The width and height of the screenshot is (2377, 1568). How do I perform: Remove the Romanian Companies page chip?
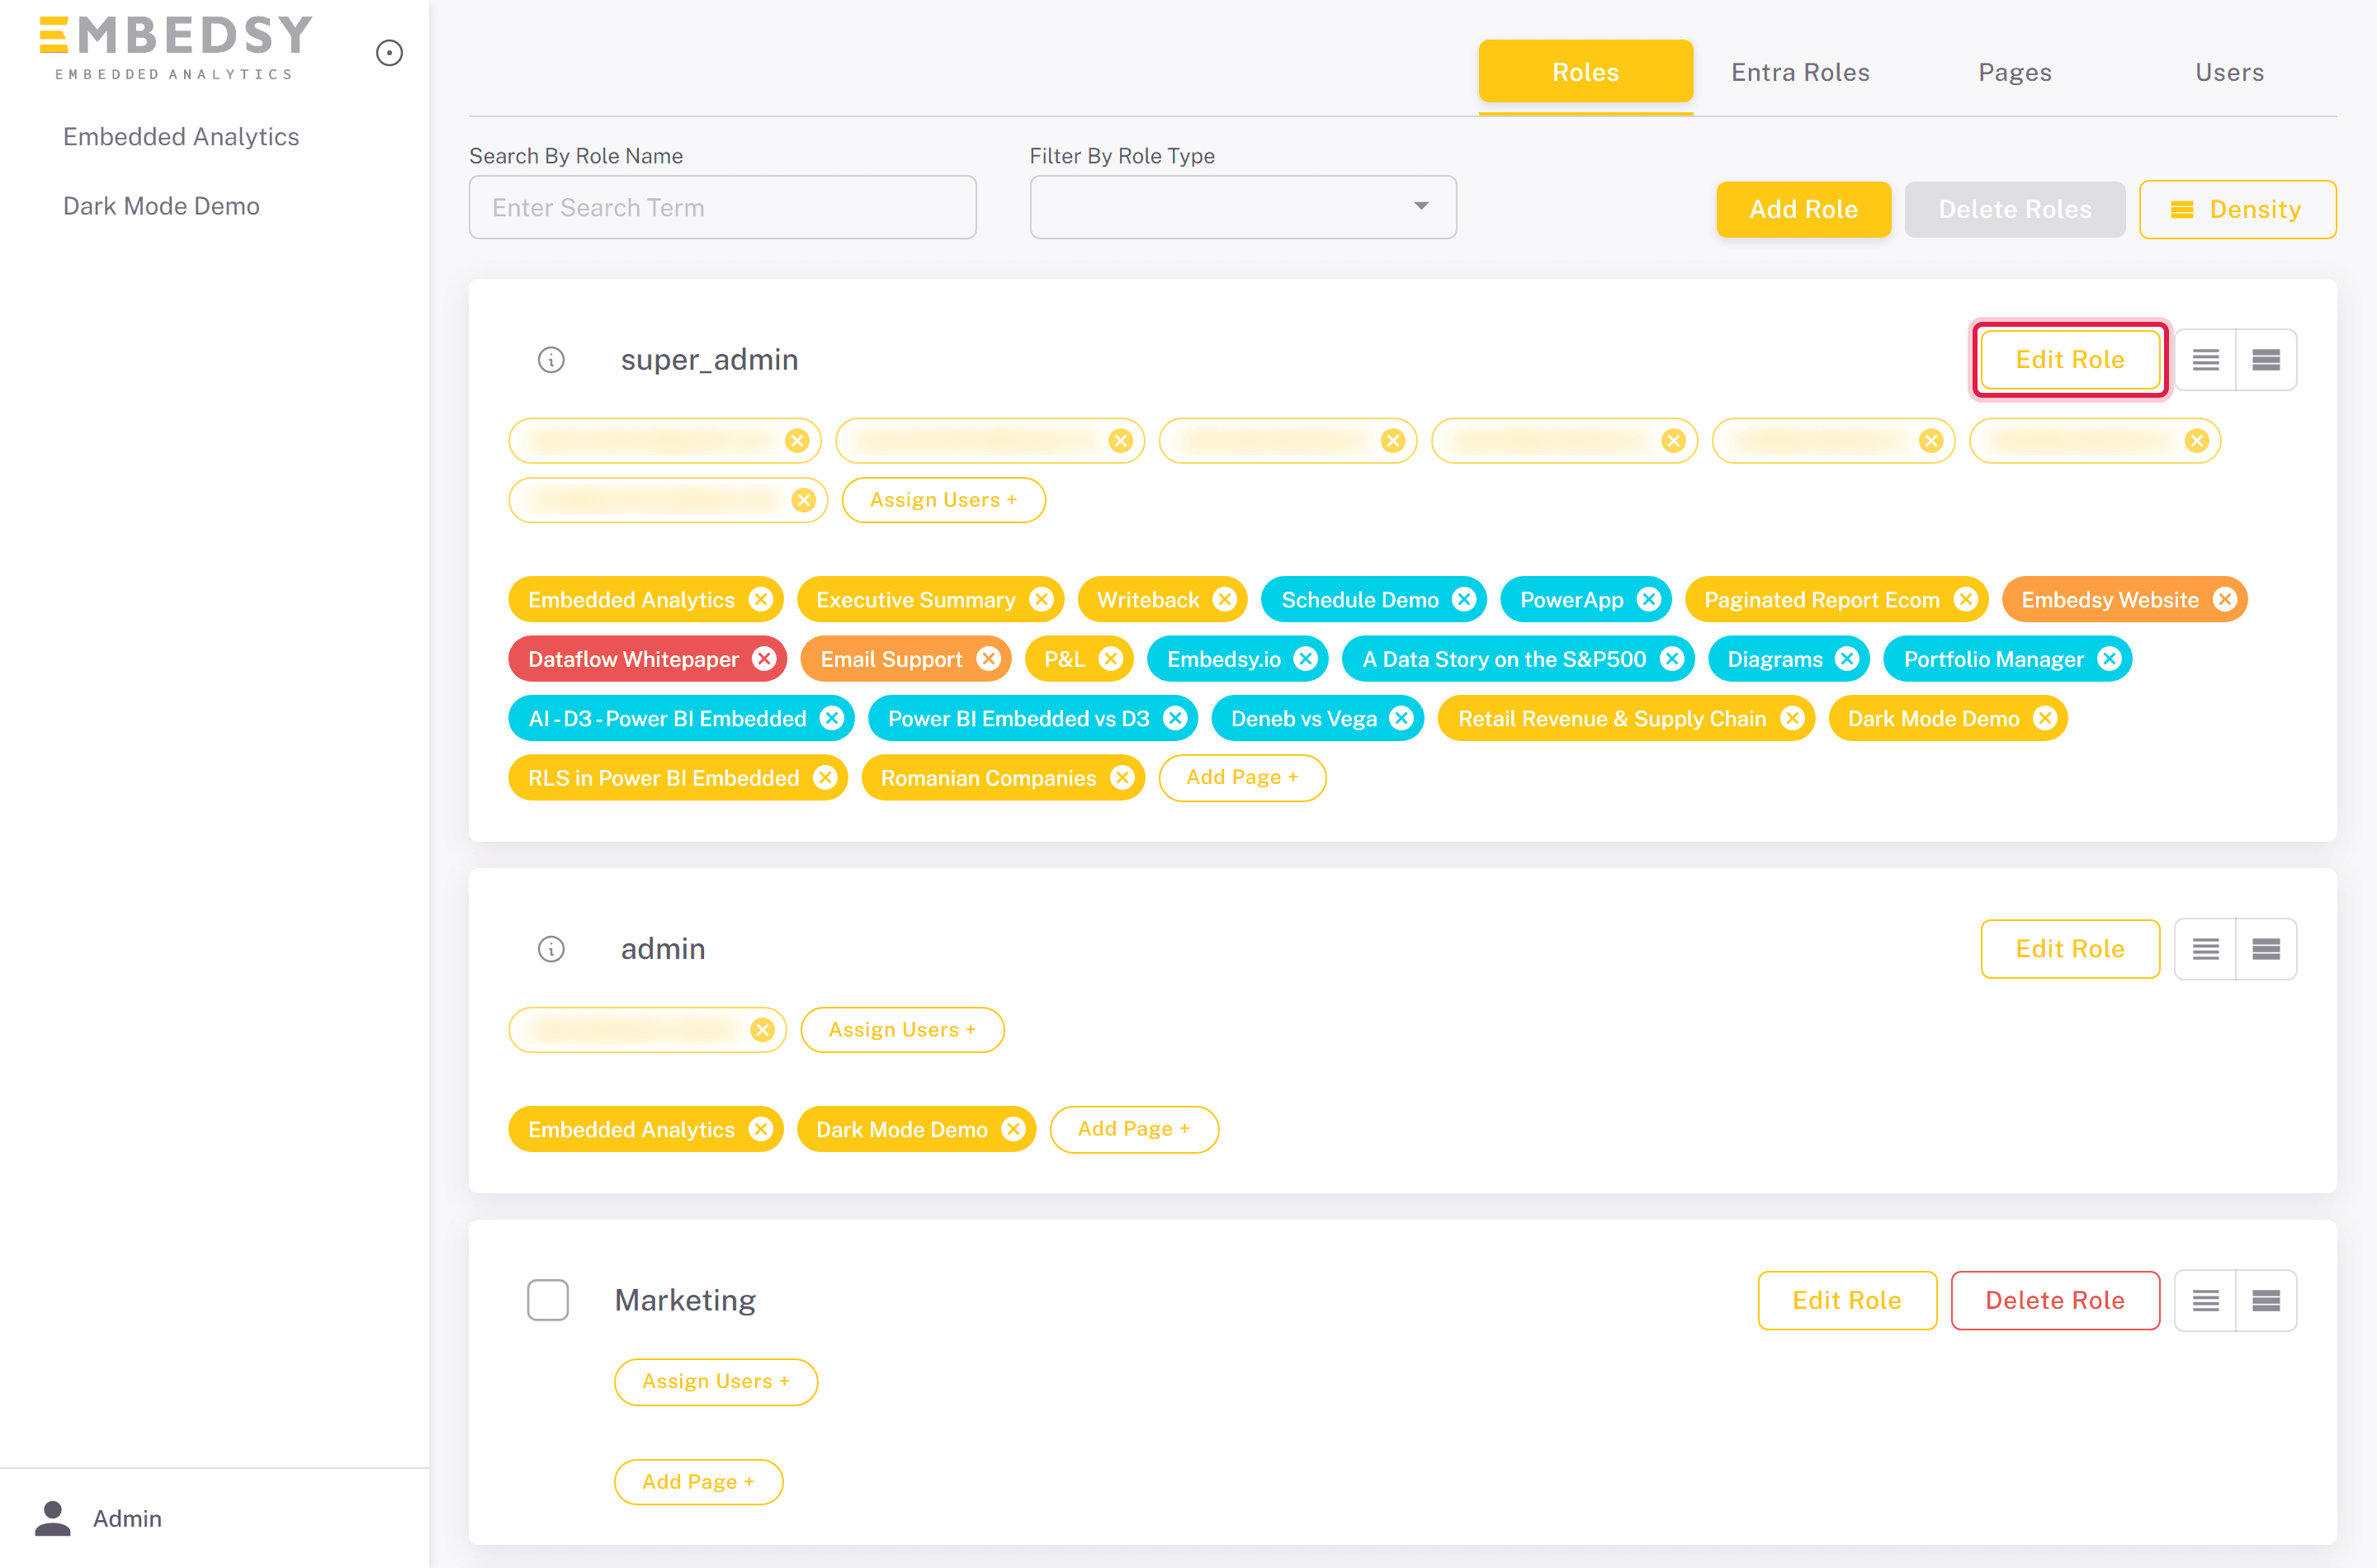1122,777
